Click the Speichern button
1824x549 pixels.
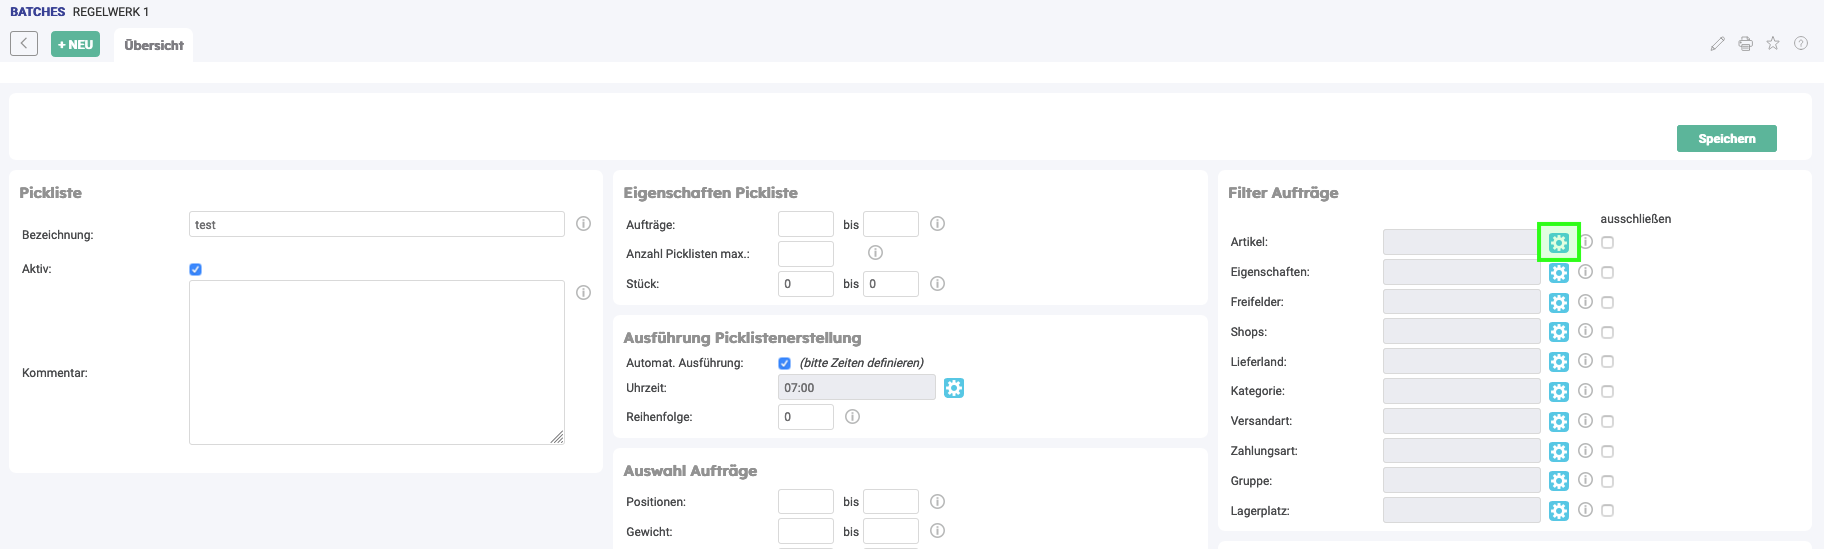click(1726, 139)
